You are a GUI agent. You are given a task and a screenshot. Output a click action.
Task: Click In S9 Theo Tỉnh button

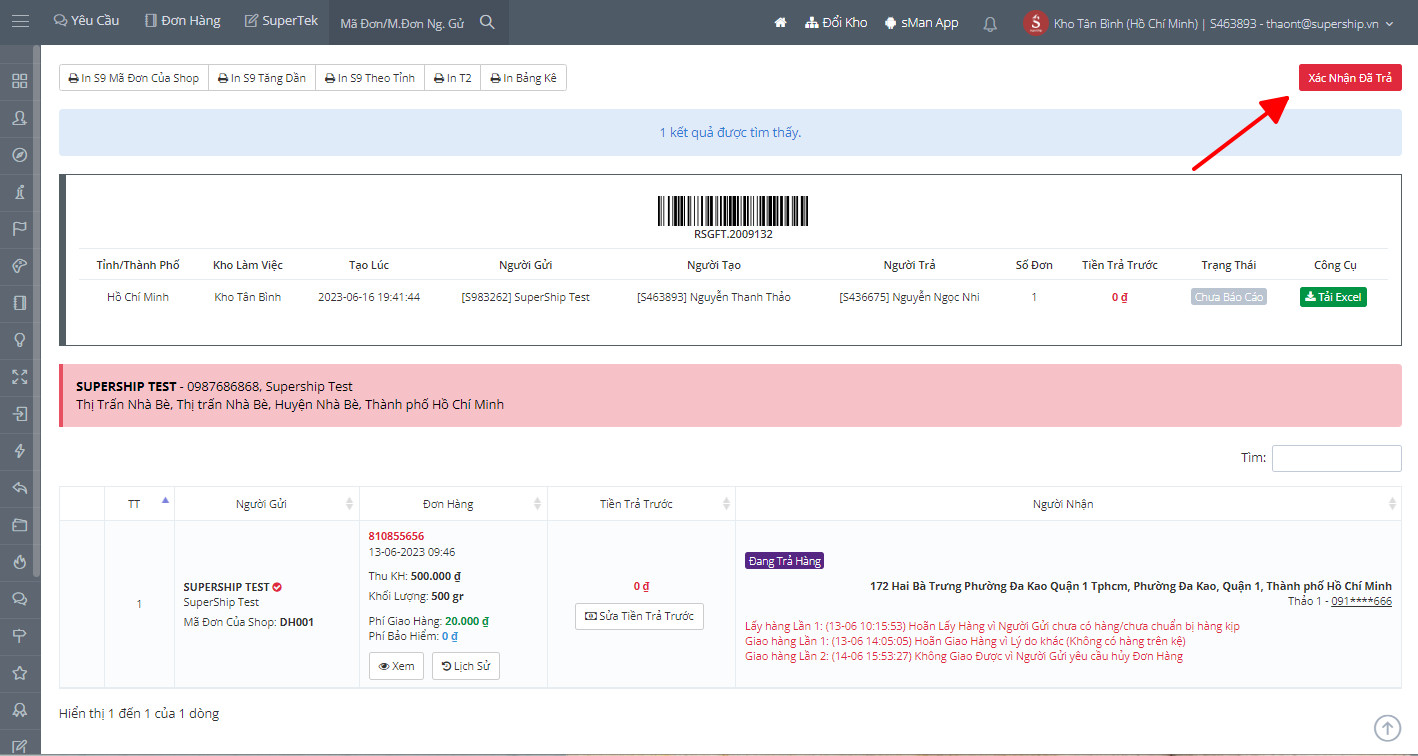[x=370, y=78]
